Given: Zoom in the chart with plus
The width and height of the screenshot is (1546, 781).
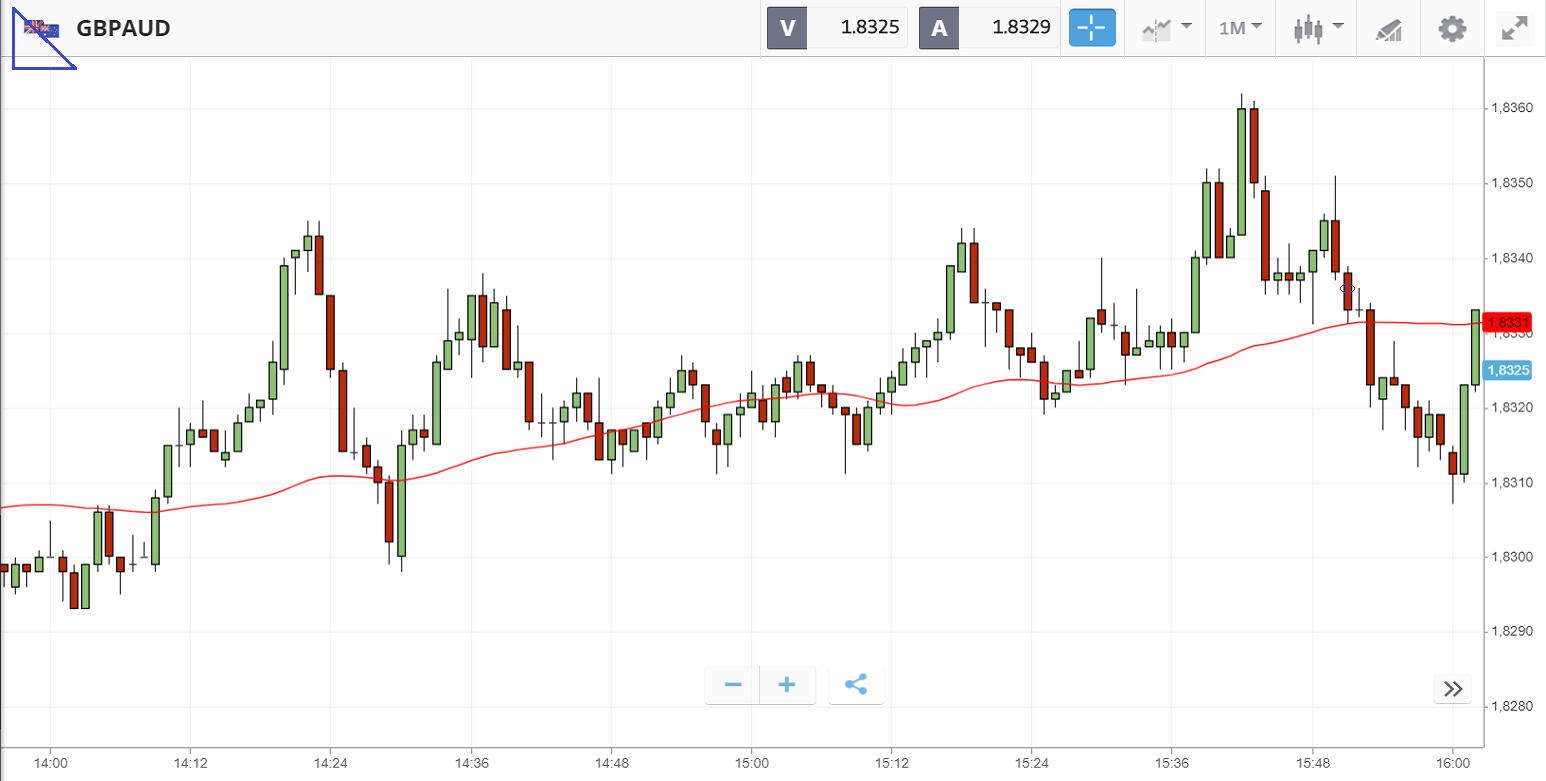Looking at the screenshot, I should (787, 685).
